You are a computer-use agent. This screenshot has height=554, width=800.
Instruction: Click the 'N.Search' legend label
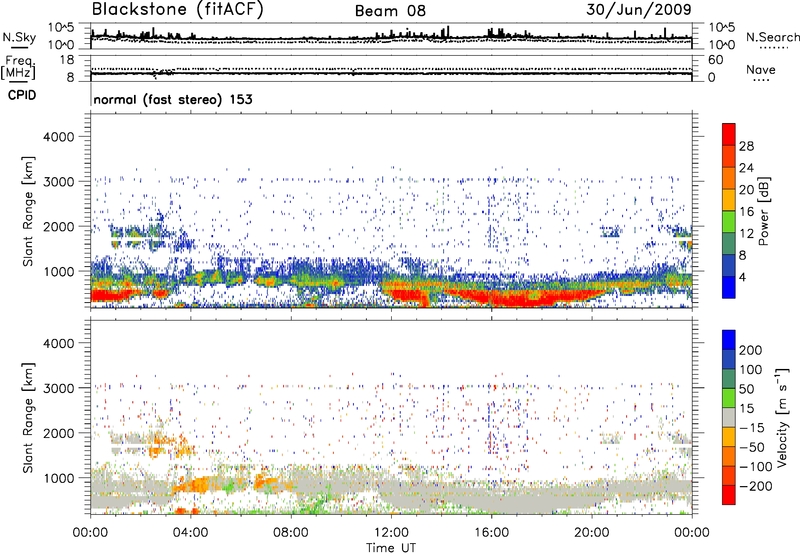772,37
